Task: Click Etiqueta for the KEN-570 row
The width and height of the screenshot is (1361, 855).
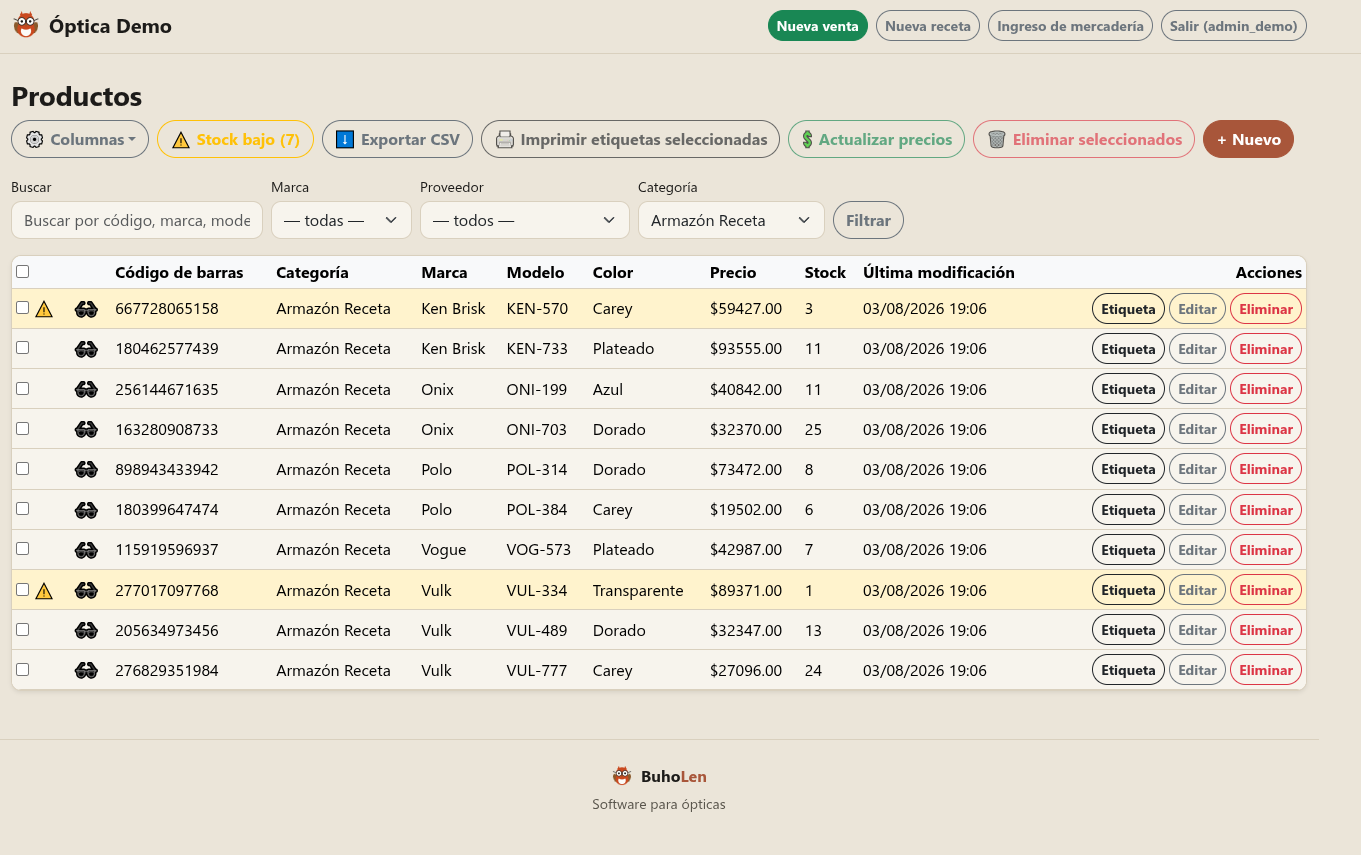Action: [1128, 309]
